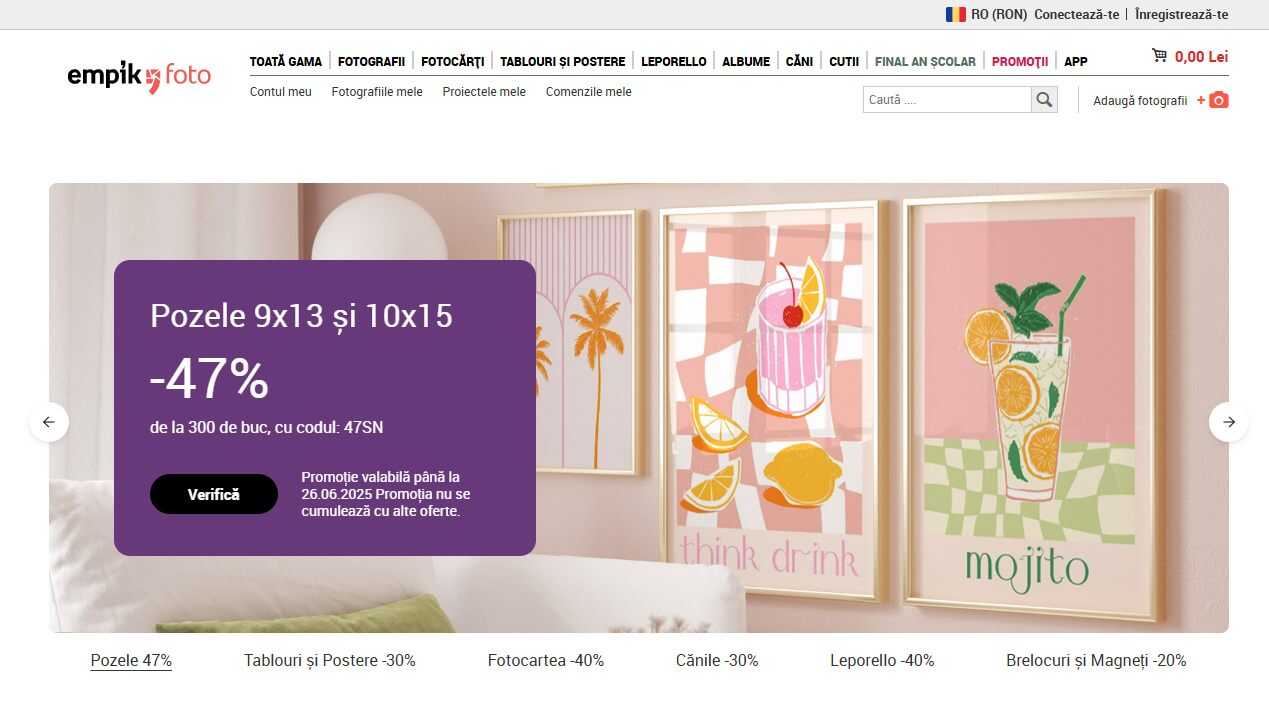Open the Cutii menu
The height and width of the screenshot is (701, 1269).
844,61
